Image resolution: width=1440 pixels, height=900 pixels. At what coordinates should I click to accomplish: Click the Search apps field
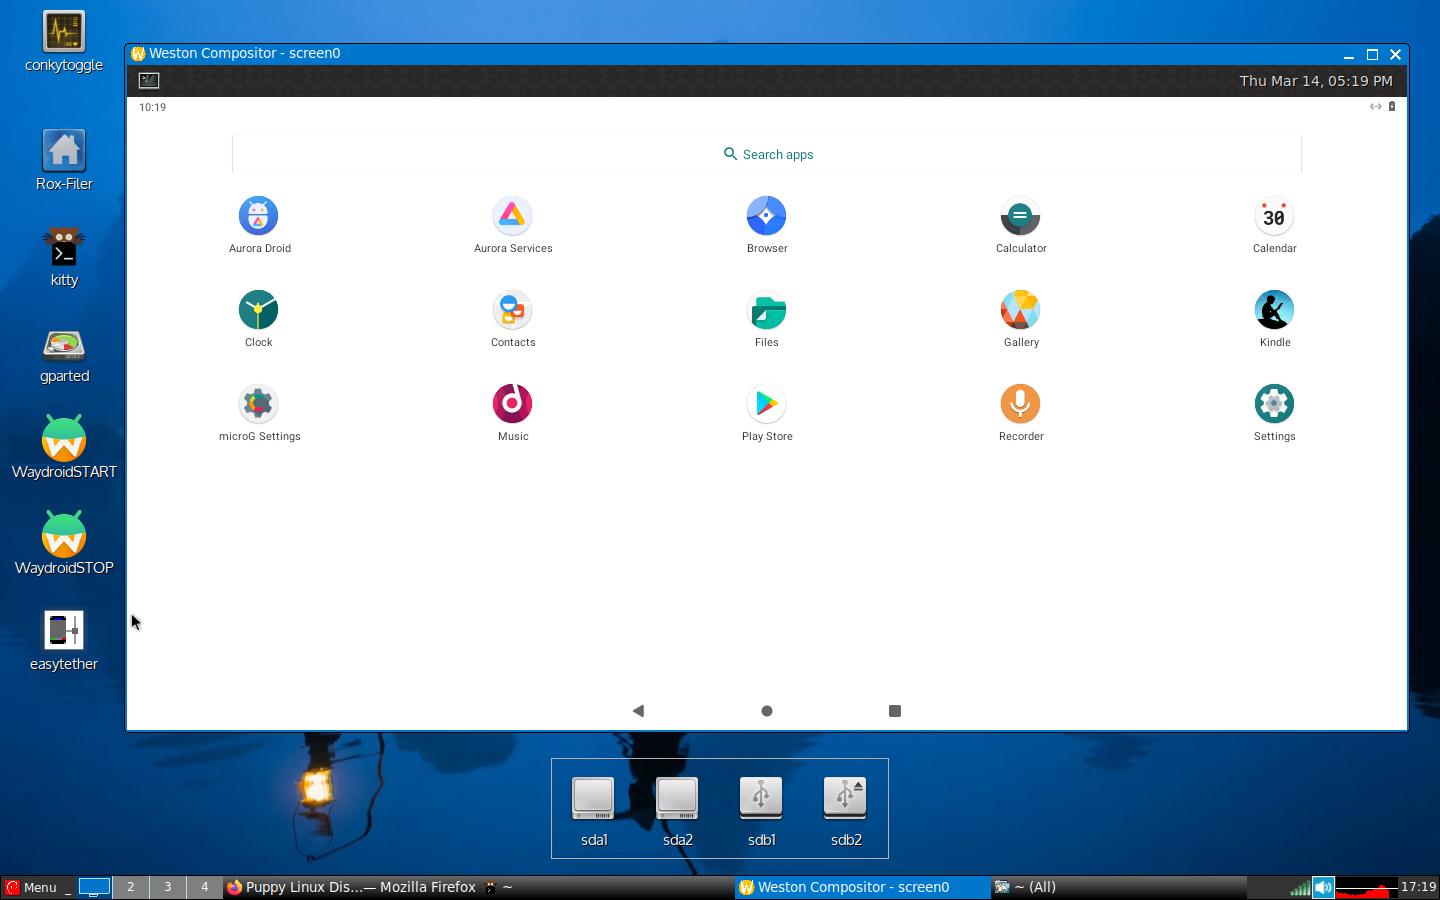tap(767, 154)
